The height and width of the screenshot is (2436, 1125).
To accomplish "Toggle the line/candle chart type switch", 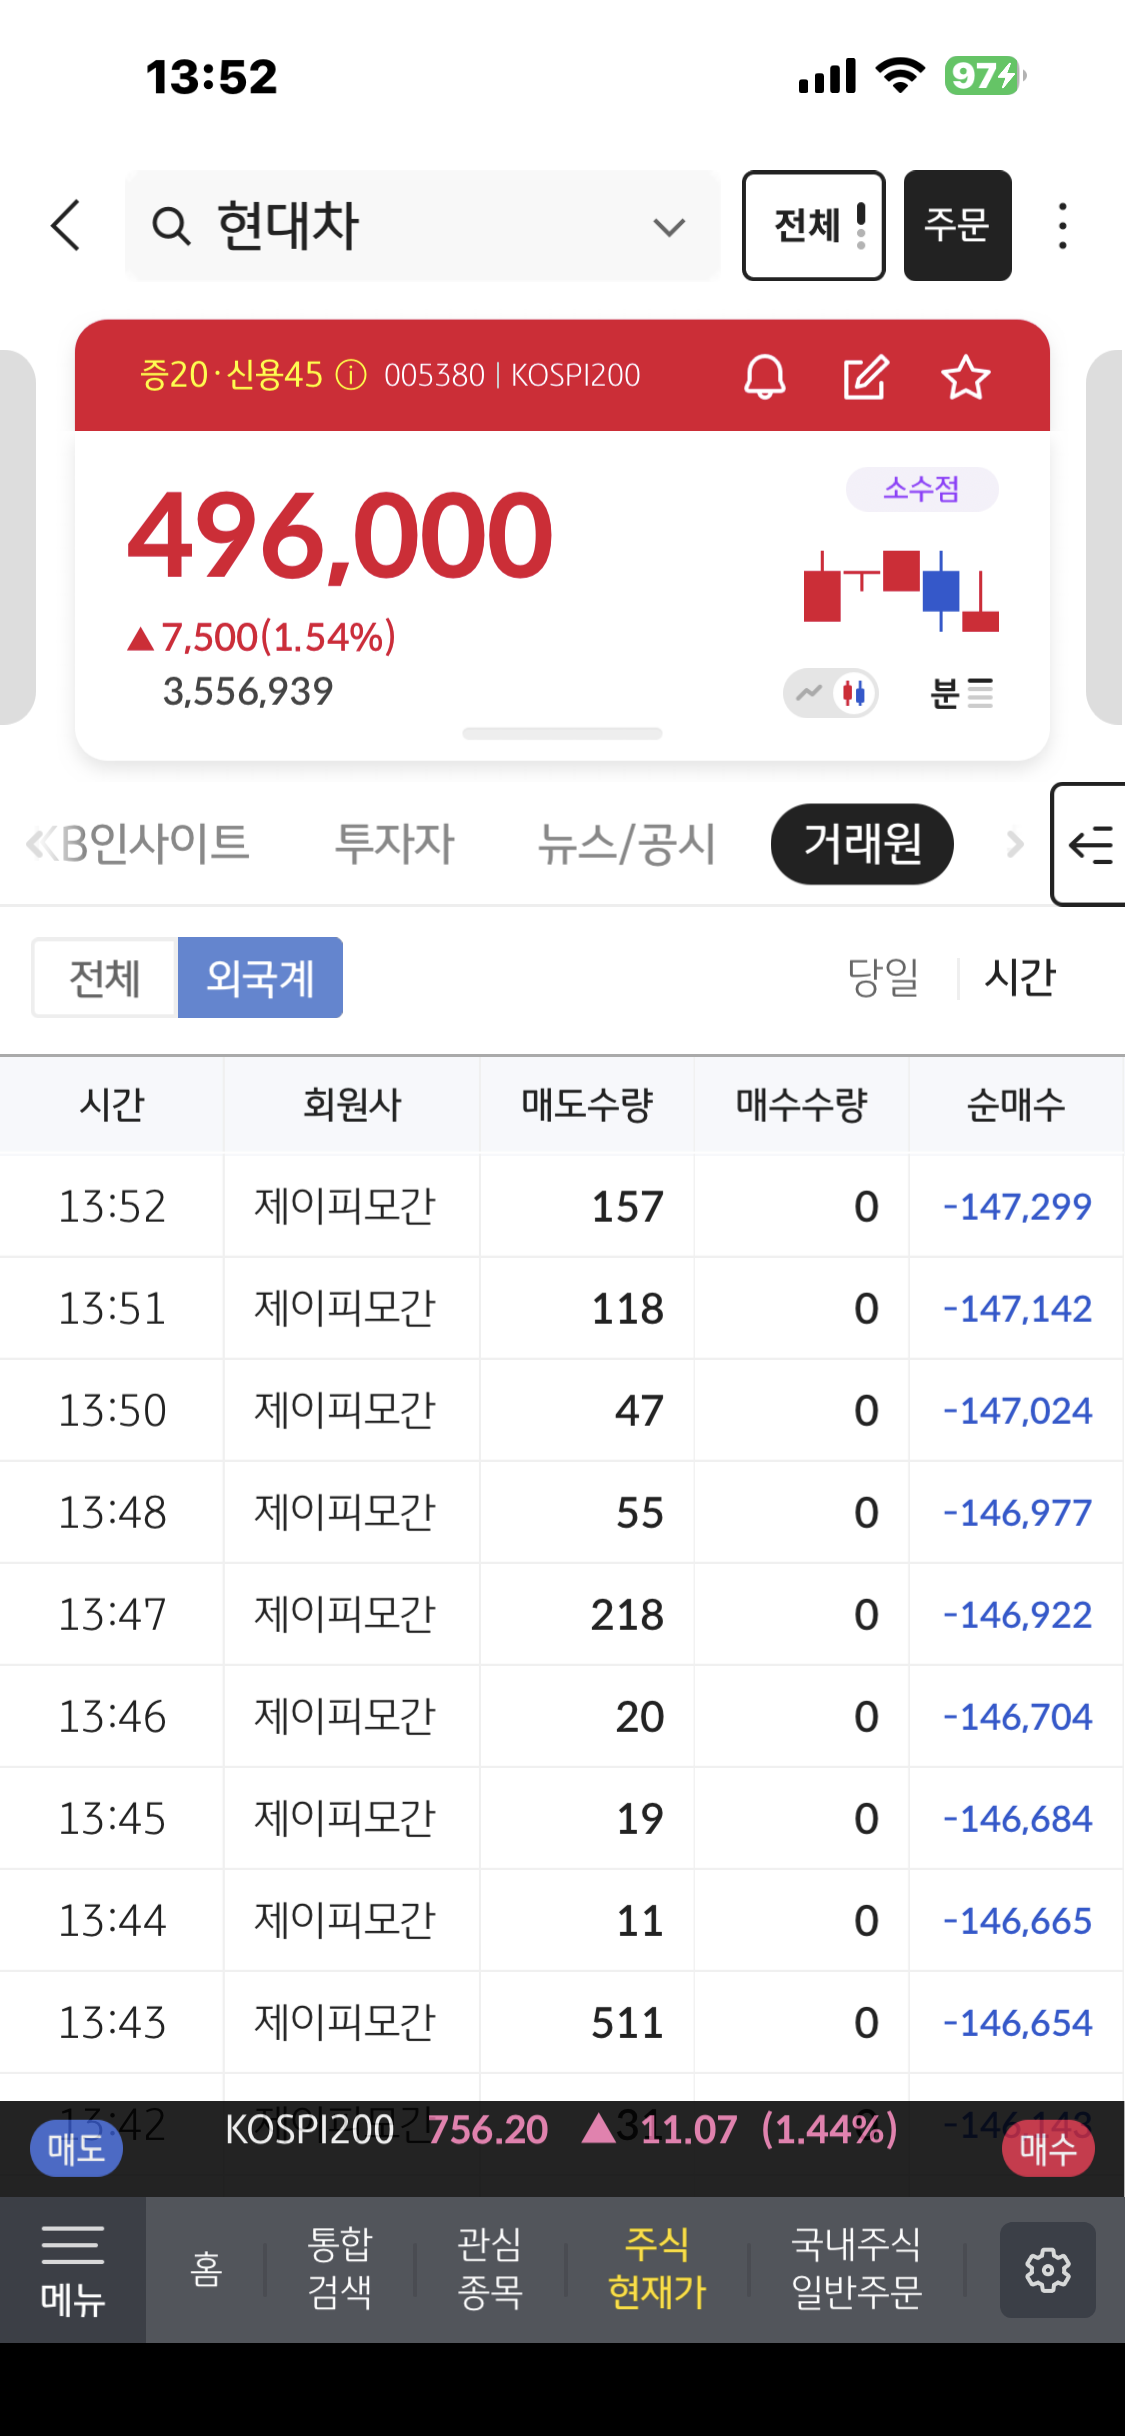I will coord(831,692).
